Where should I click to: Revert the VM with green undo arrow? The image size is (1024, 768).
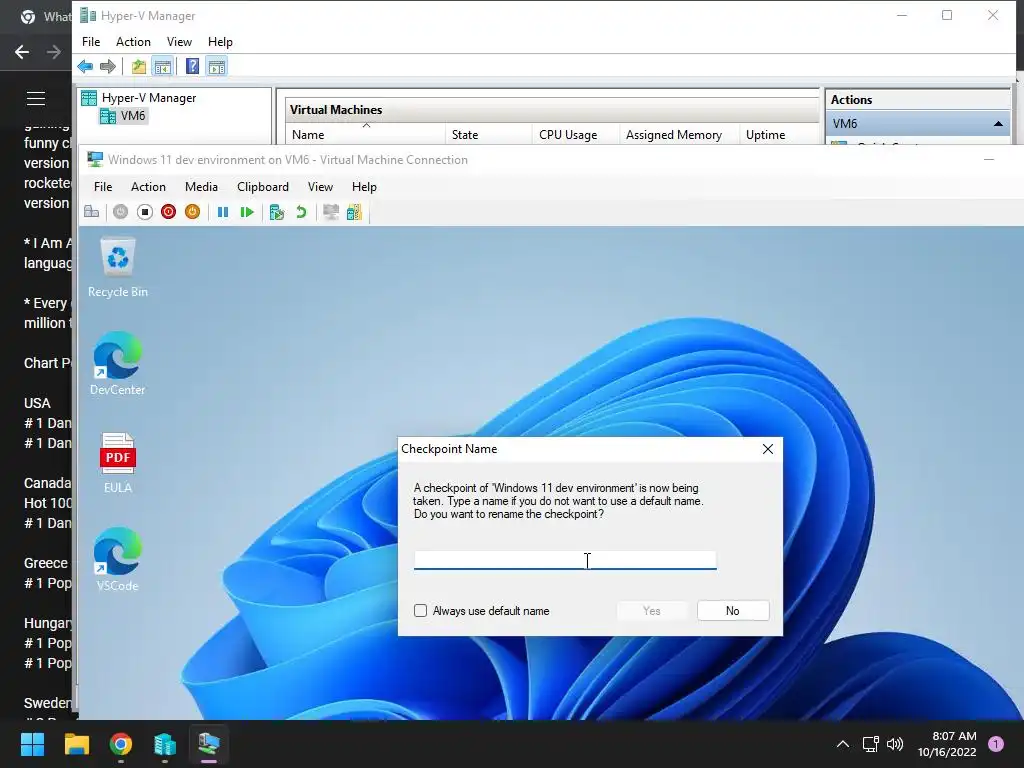(x=301, y=212)
